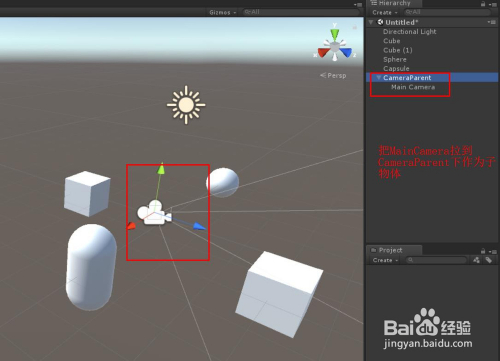
Task: Click the Scene view search field
Action: tap(300, 12)
